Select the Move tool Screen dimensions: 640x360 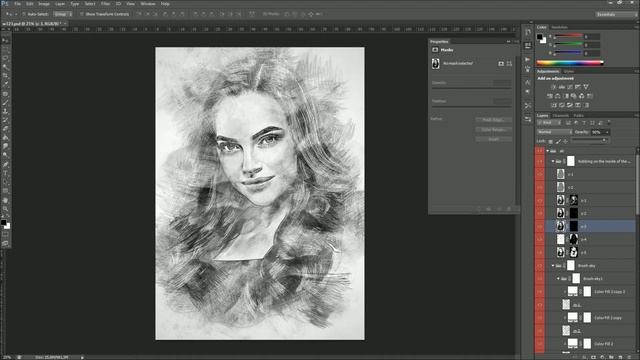[5, 40]
